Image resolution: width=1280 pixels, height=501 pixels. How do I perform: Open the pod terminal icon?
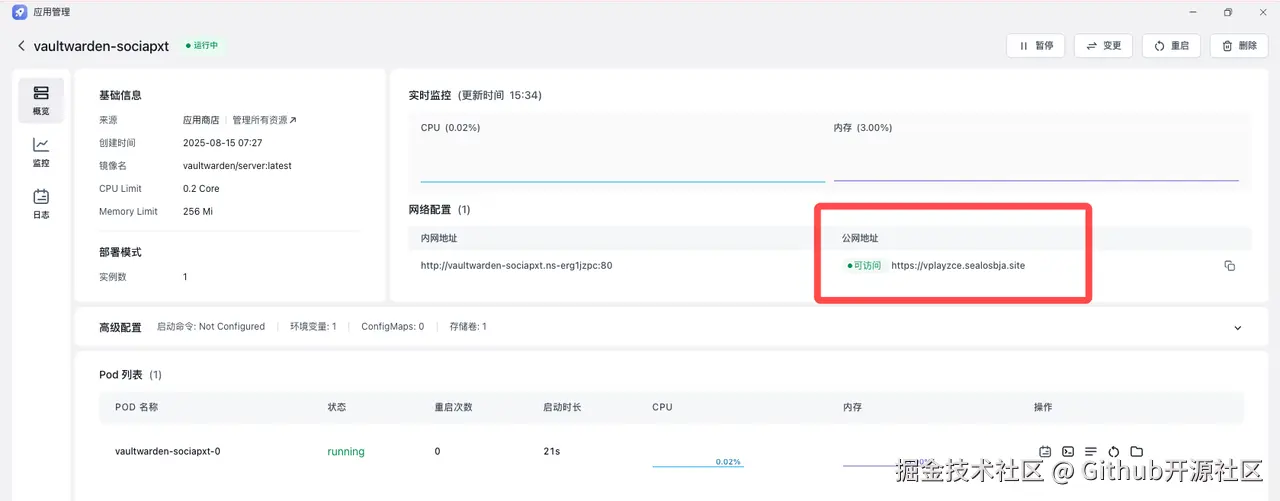pyautogui.click(x=1068, y=452)
